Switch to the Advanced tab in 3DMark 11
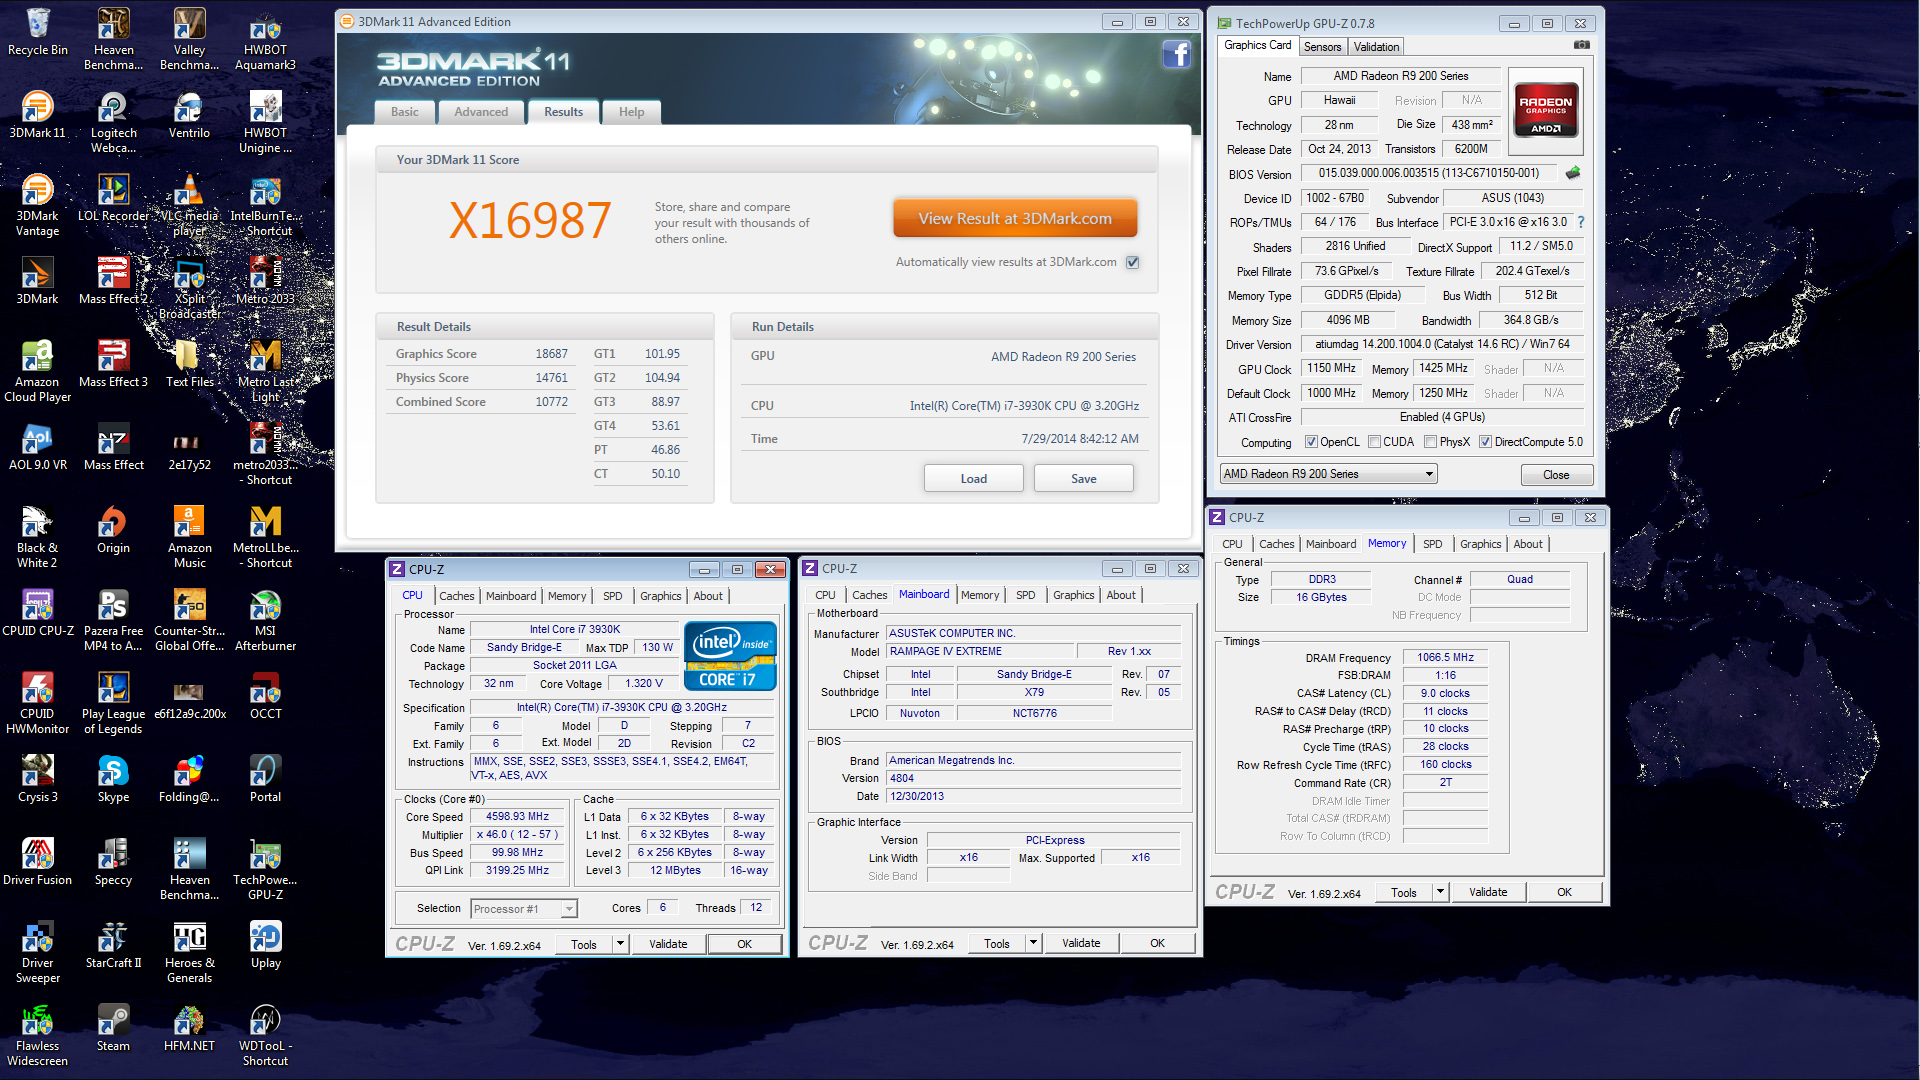This screenshot has height=1080, width=1920. click(481, 112)
